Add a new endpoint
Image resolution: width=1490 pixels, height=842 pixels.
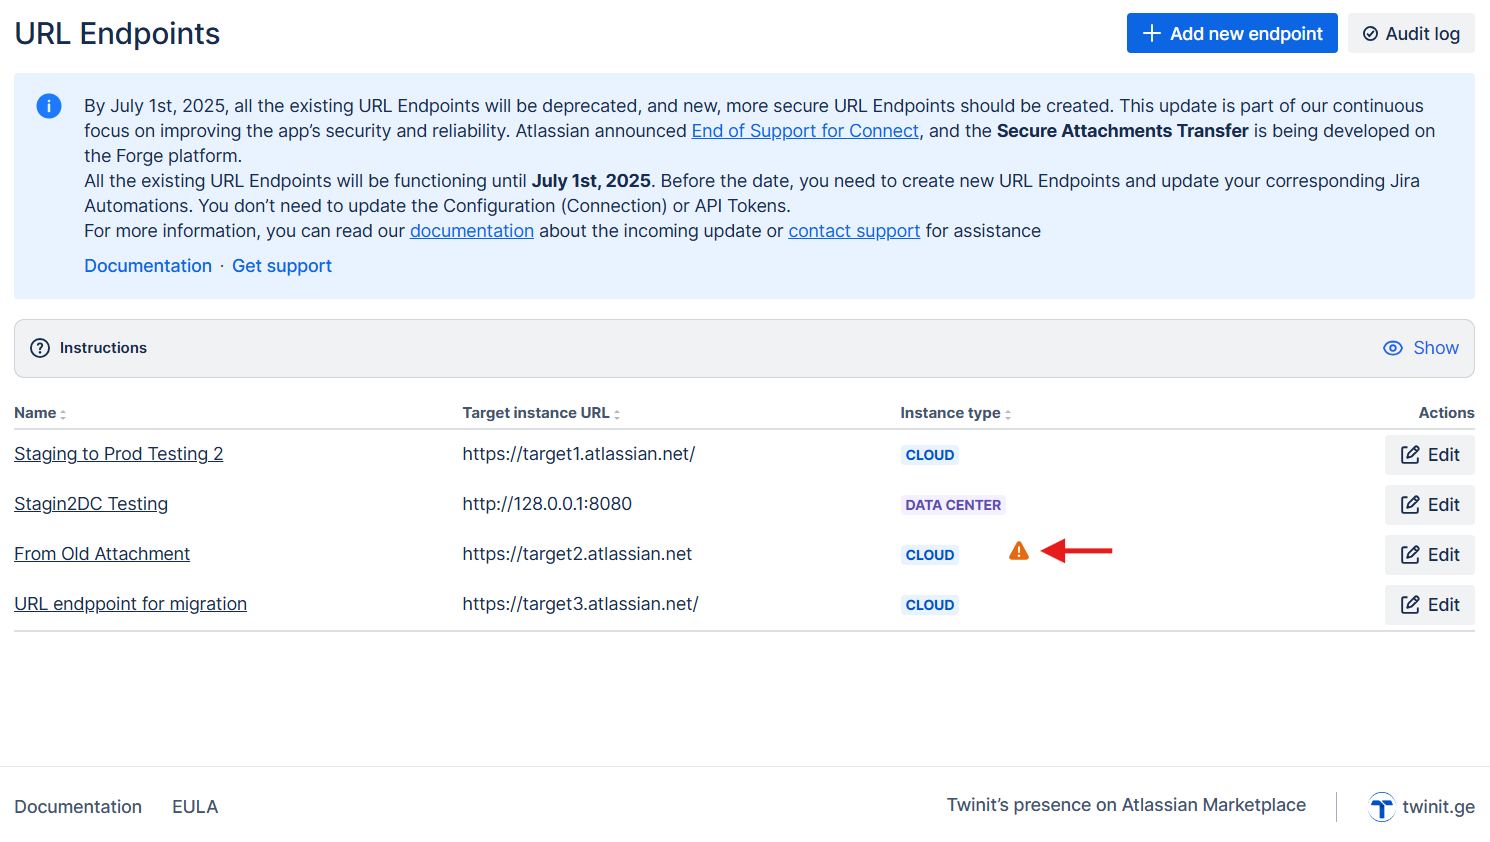[1232, 33]
